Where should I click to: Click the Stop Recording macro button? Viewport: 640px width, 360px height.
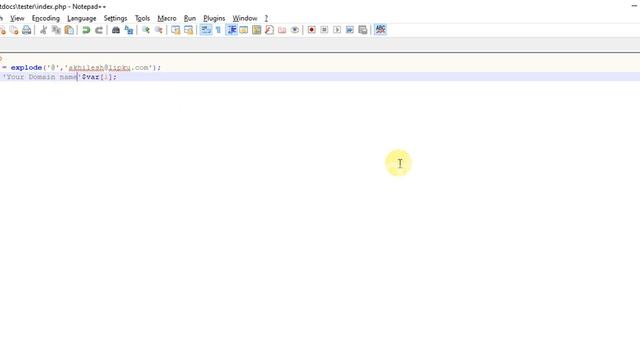click(x=324, y=30)
